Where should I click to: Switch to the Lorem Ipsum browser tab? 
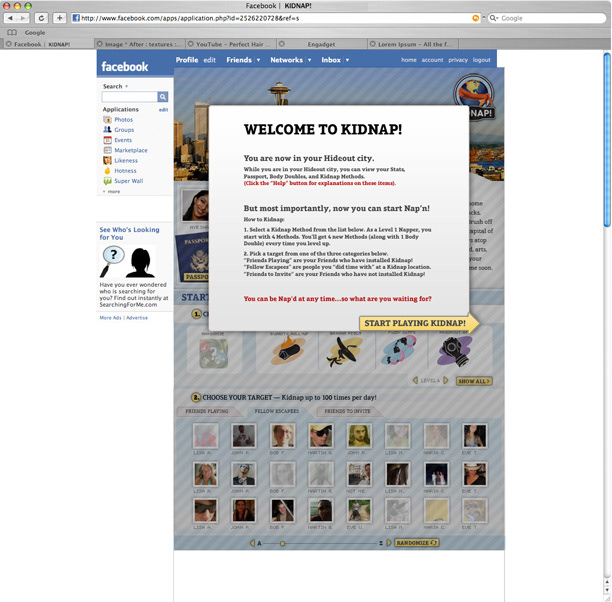click(x=413, y=44)
